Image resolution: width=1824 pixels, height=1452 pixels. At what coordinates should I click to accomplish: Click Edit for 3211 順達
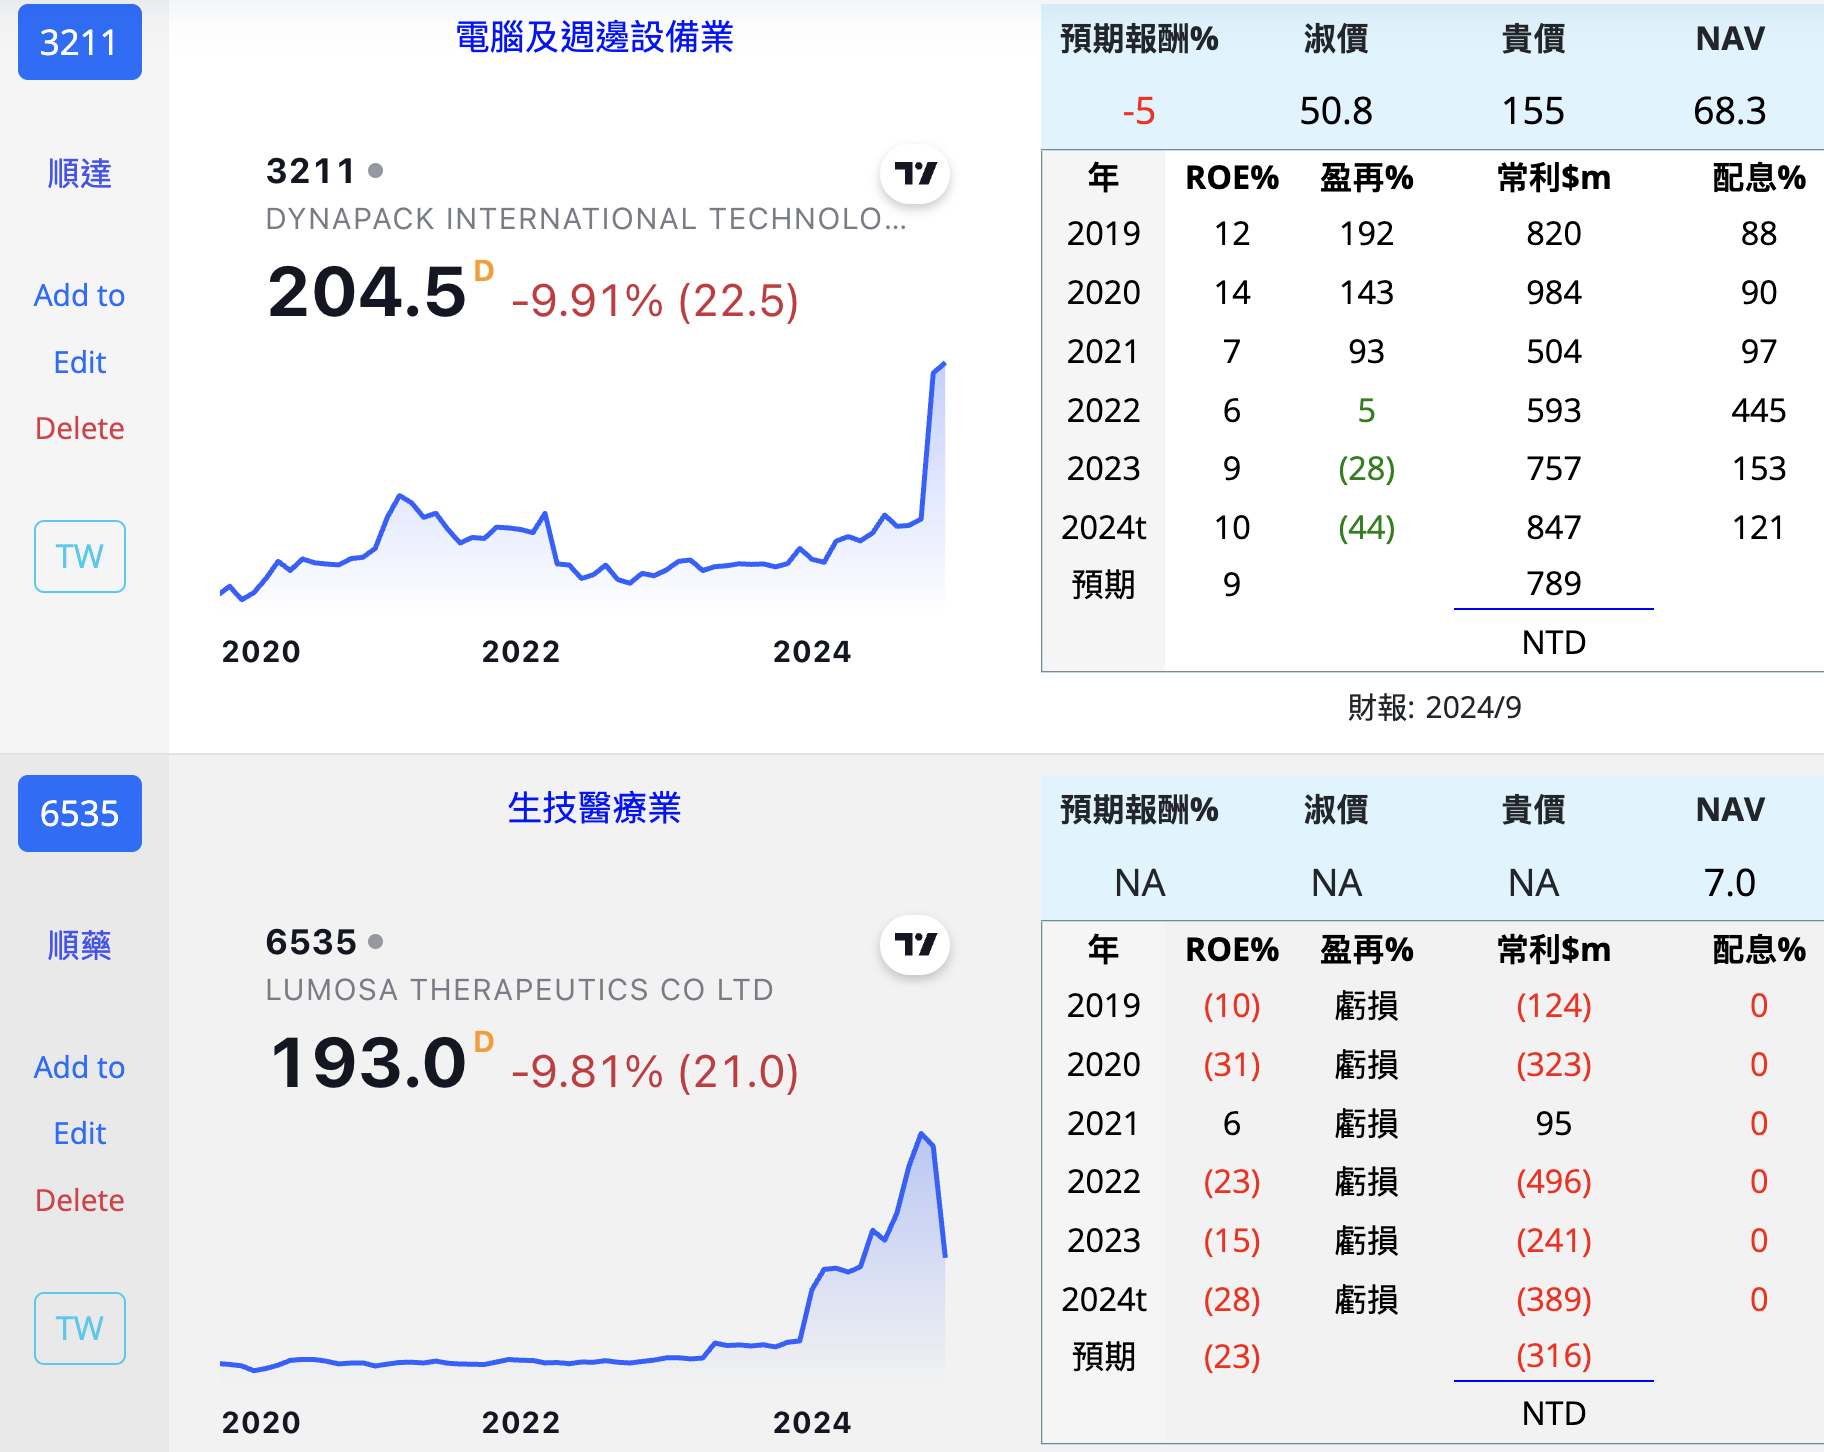[80, 362]
